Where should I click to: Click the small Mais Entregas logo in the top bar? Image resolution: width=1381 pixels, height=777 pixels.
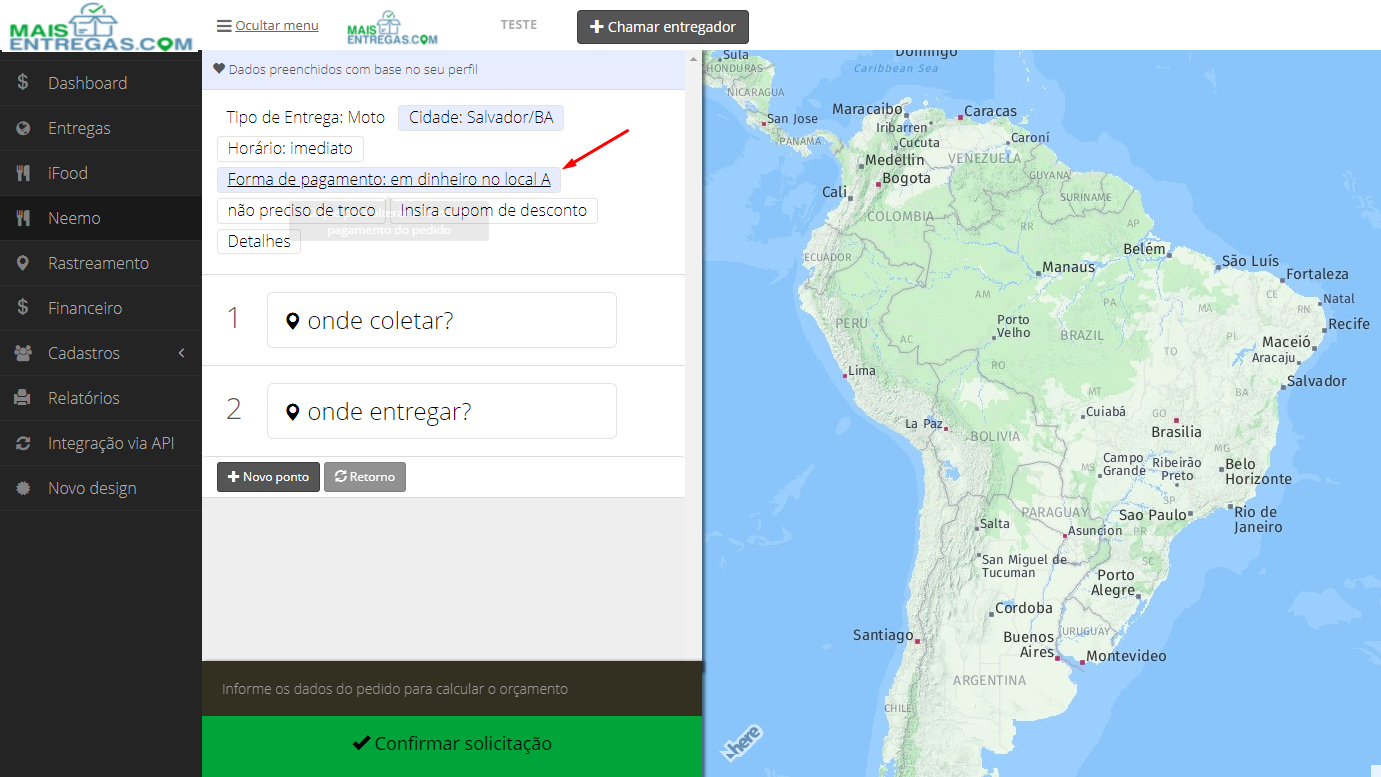pos(392,28)
